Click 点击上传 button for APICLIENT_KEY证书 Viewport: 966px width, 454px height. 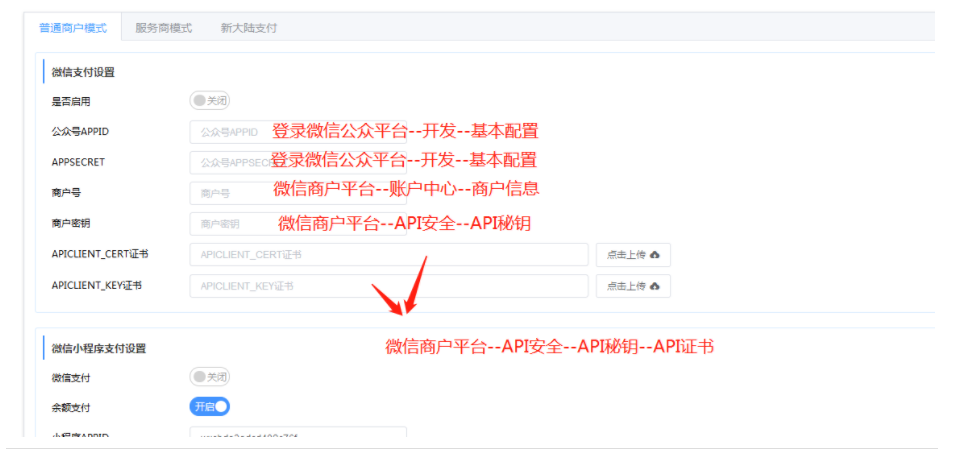[x=633, y=286]
